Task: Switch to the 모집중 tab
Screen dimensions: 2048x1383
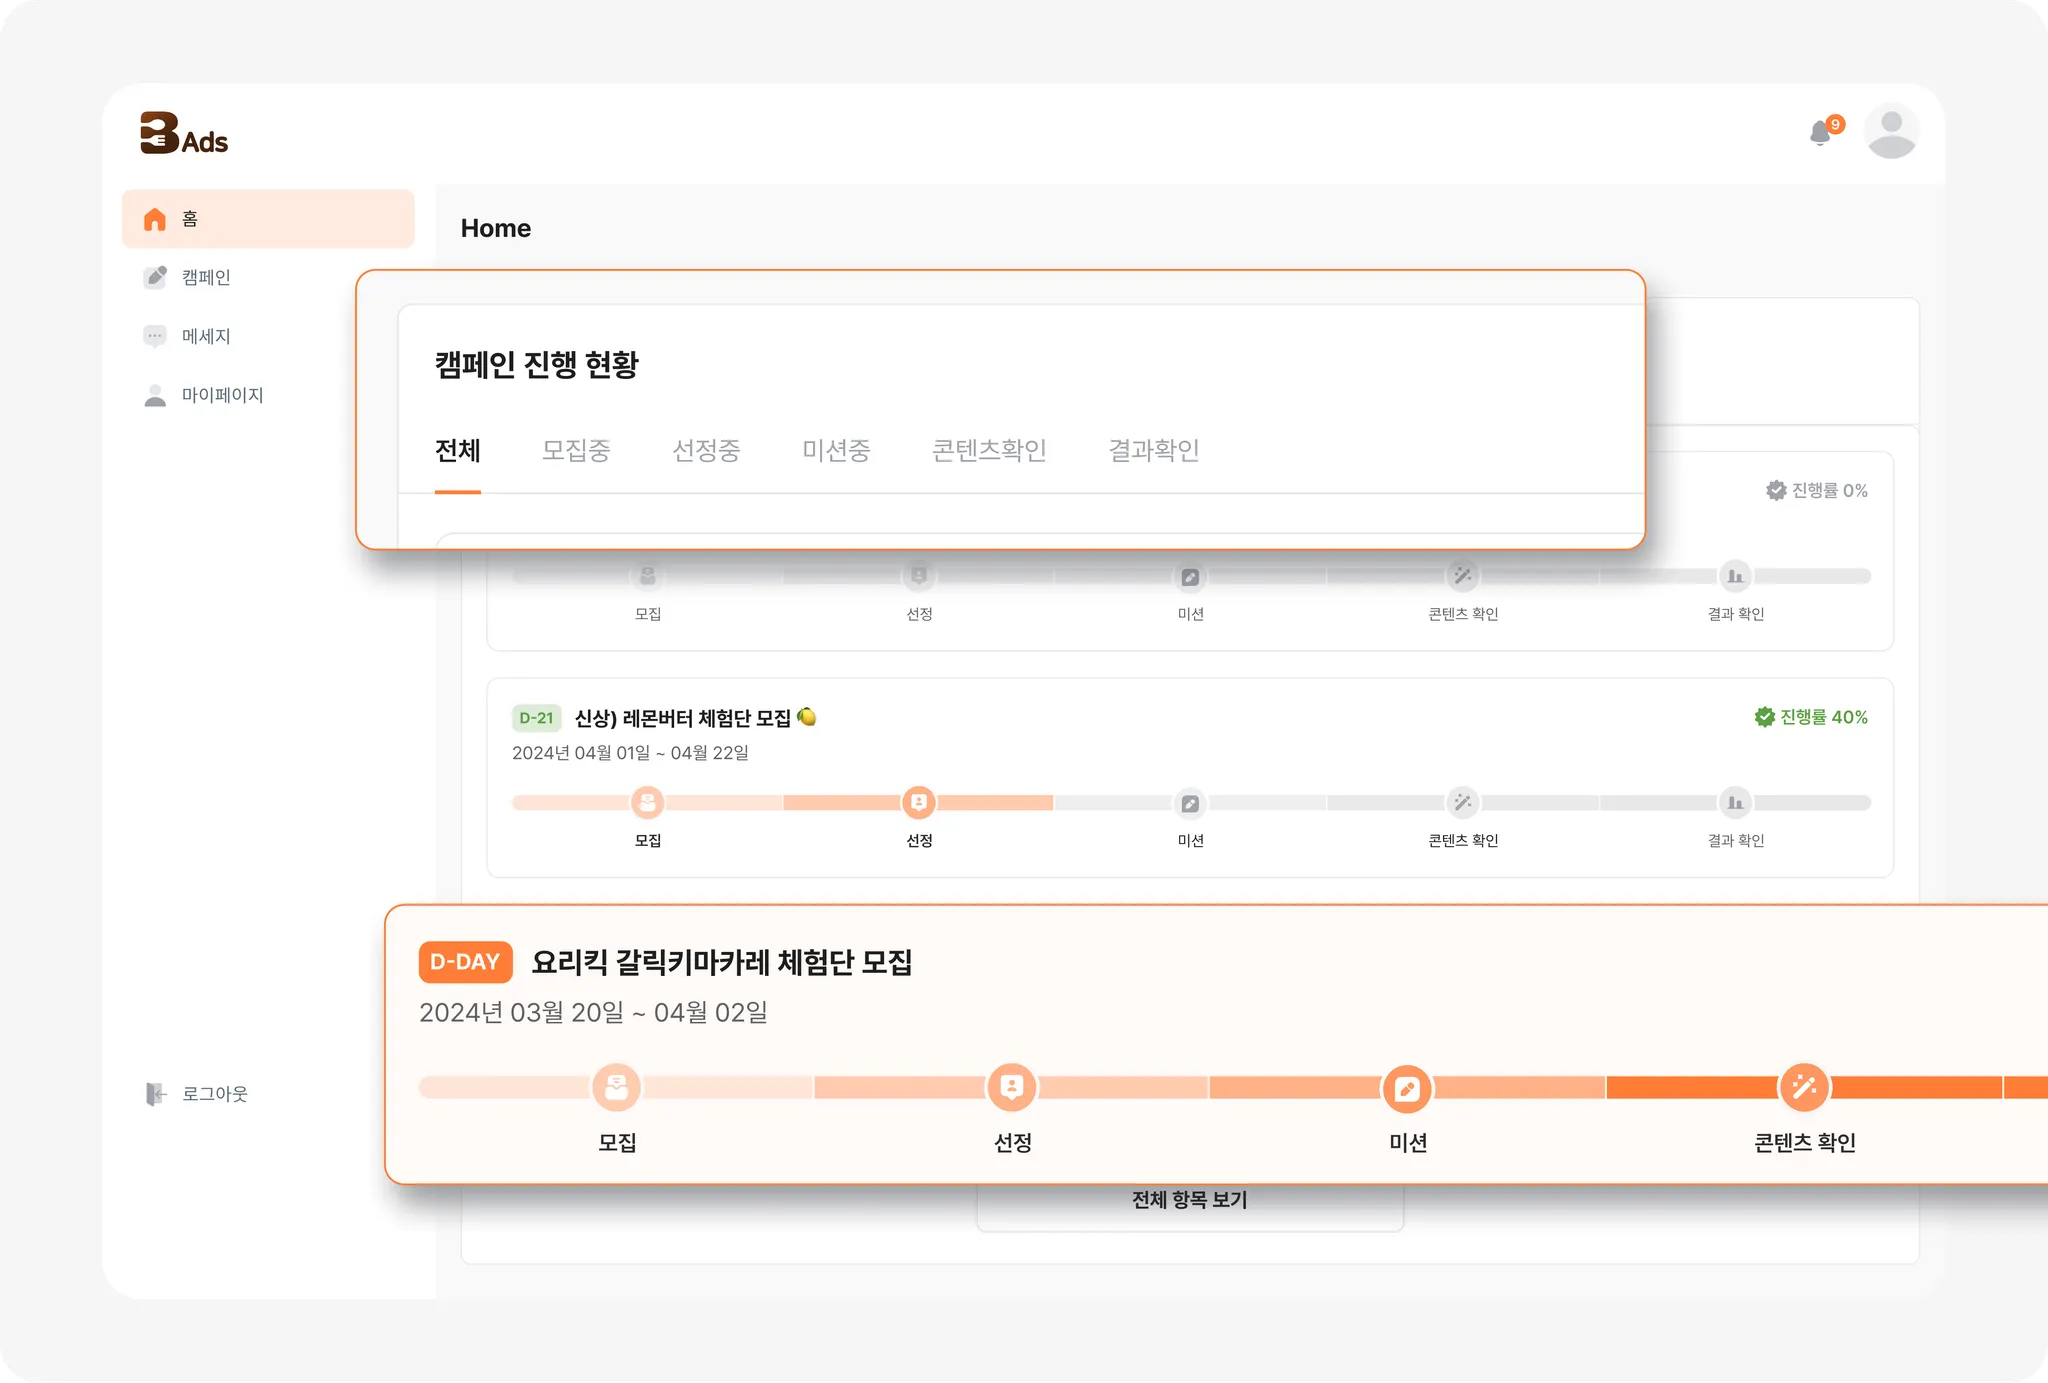Action: pyautogui.click(x=576, y=451)
